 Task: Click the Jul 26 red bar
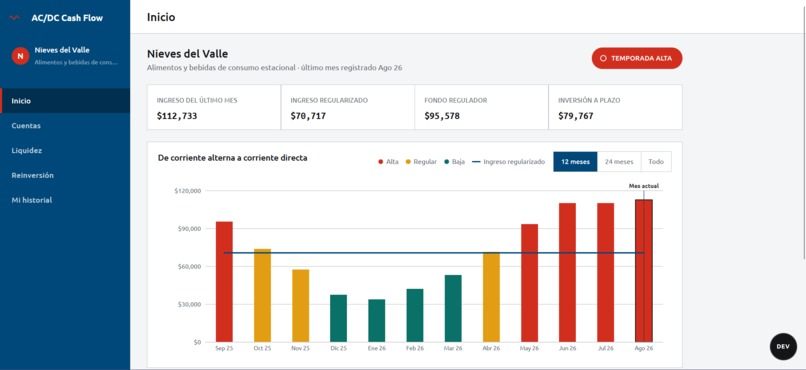(606, 272)
